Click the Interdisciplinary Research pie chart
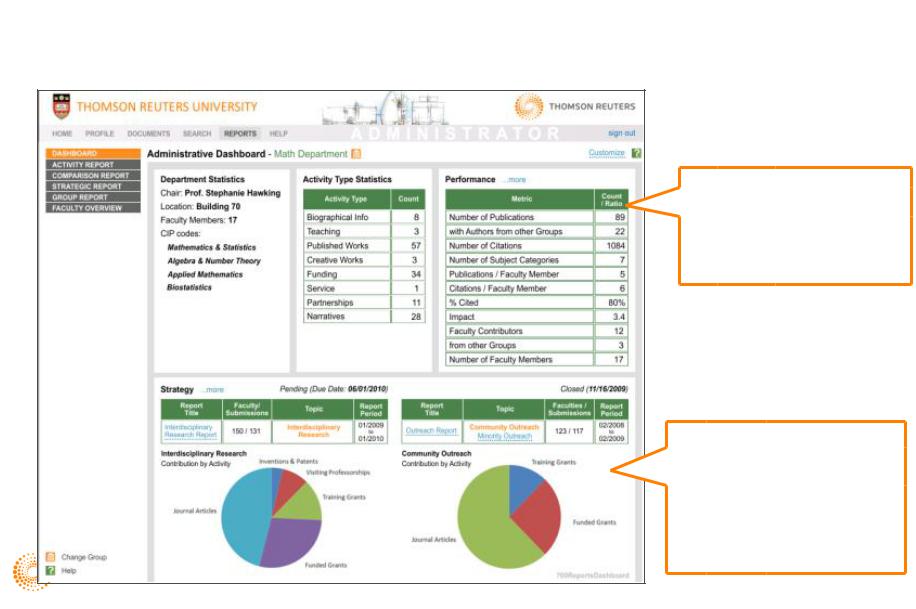 point(272,518)
